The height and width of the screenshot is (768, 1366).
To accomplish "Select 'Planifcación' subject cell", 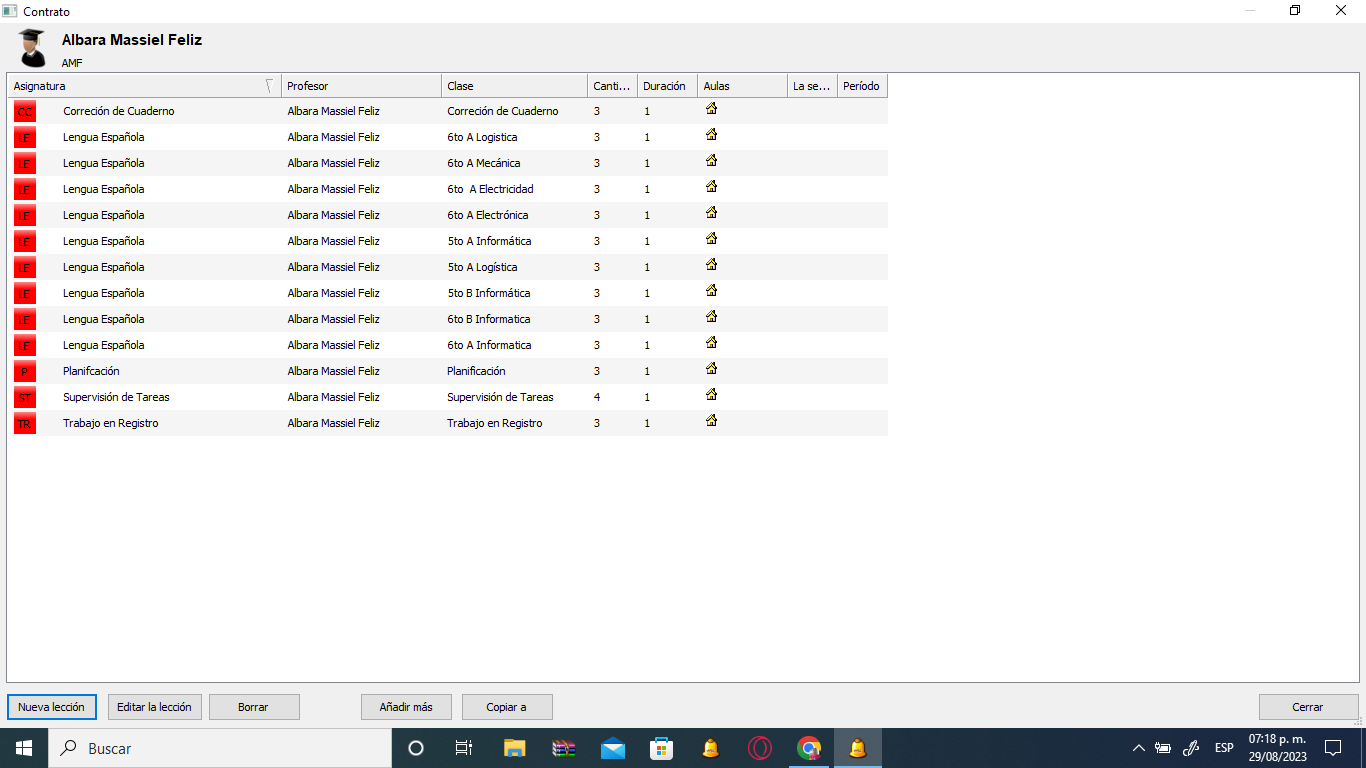I will tap(91, 371).
